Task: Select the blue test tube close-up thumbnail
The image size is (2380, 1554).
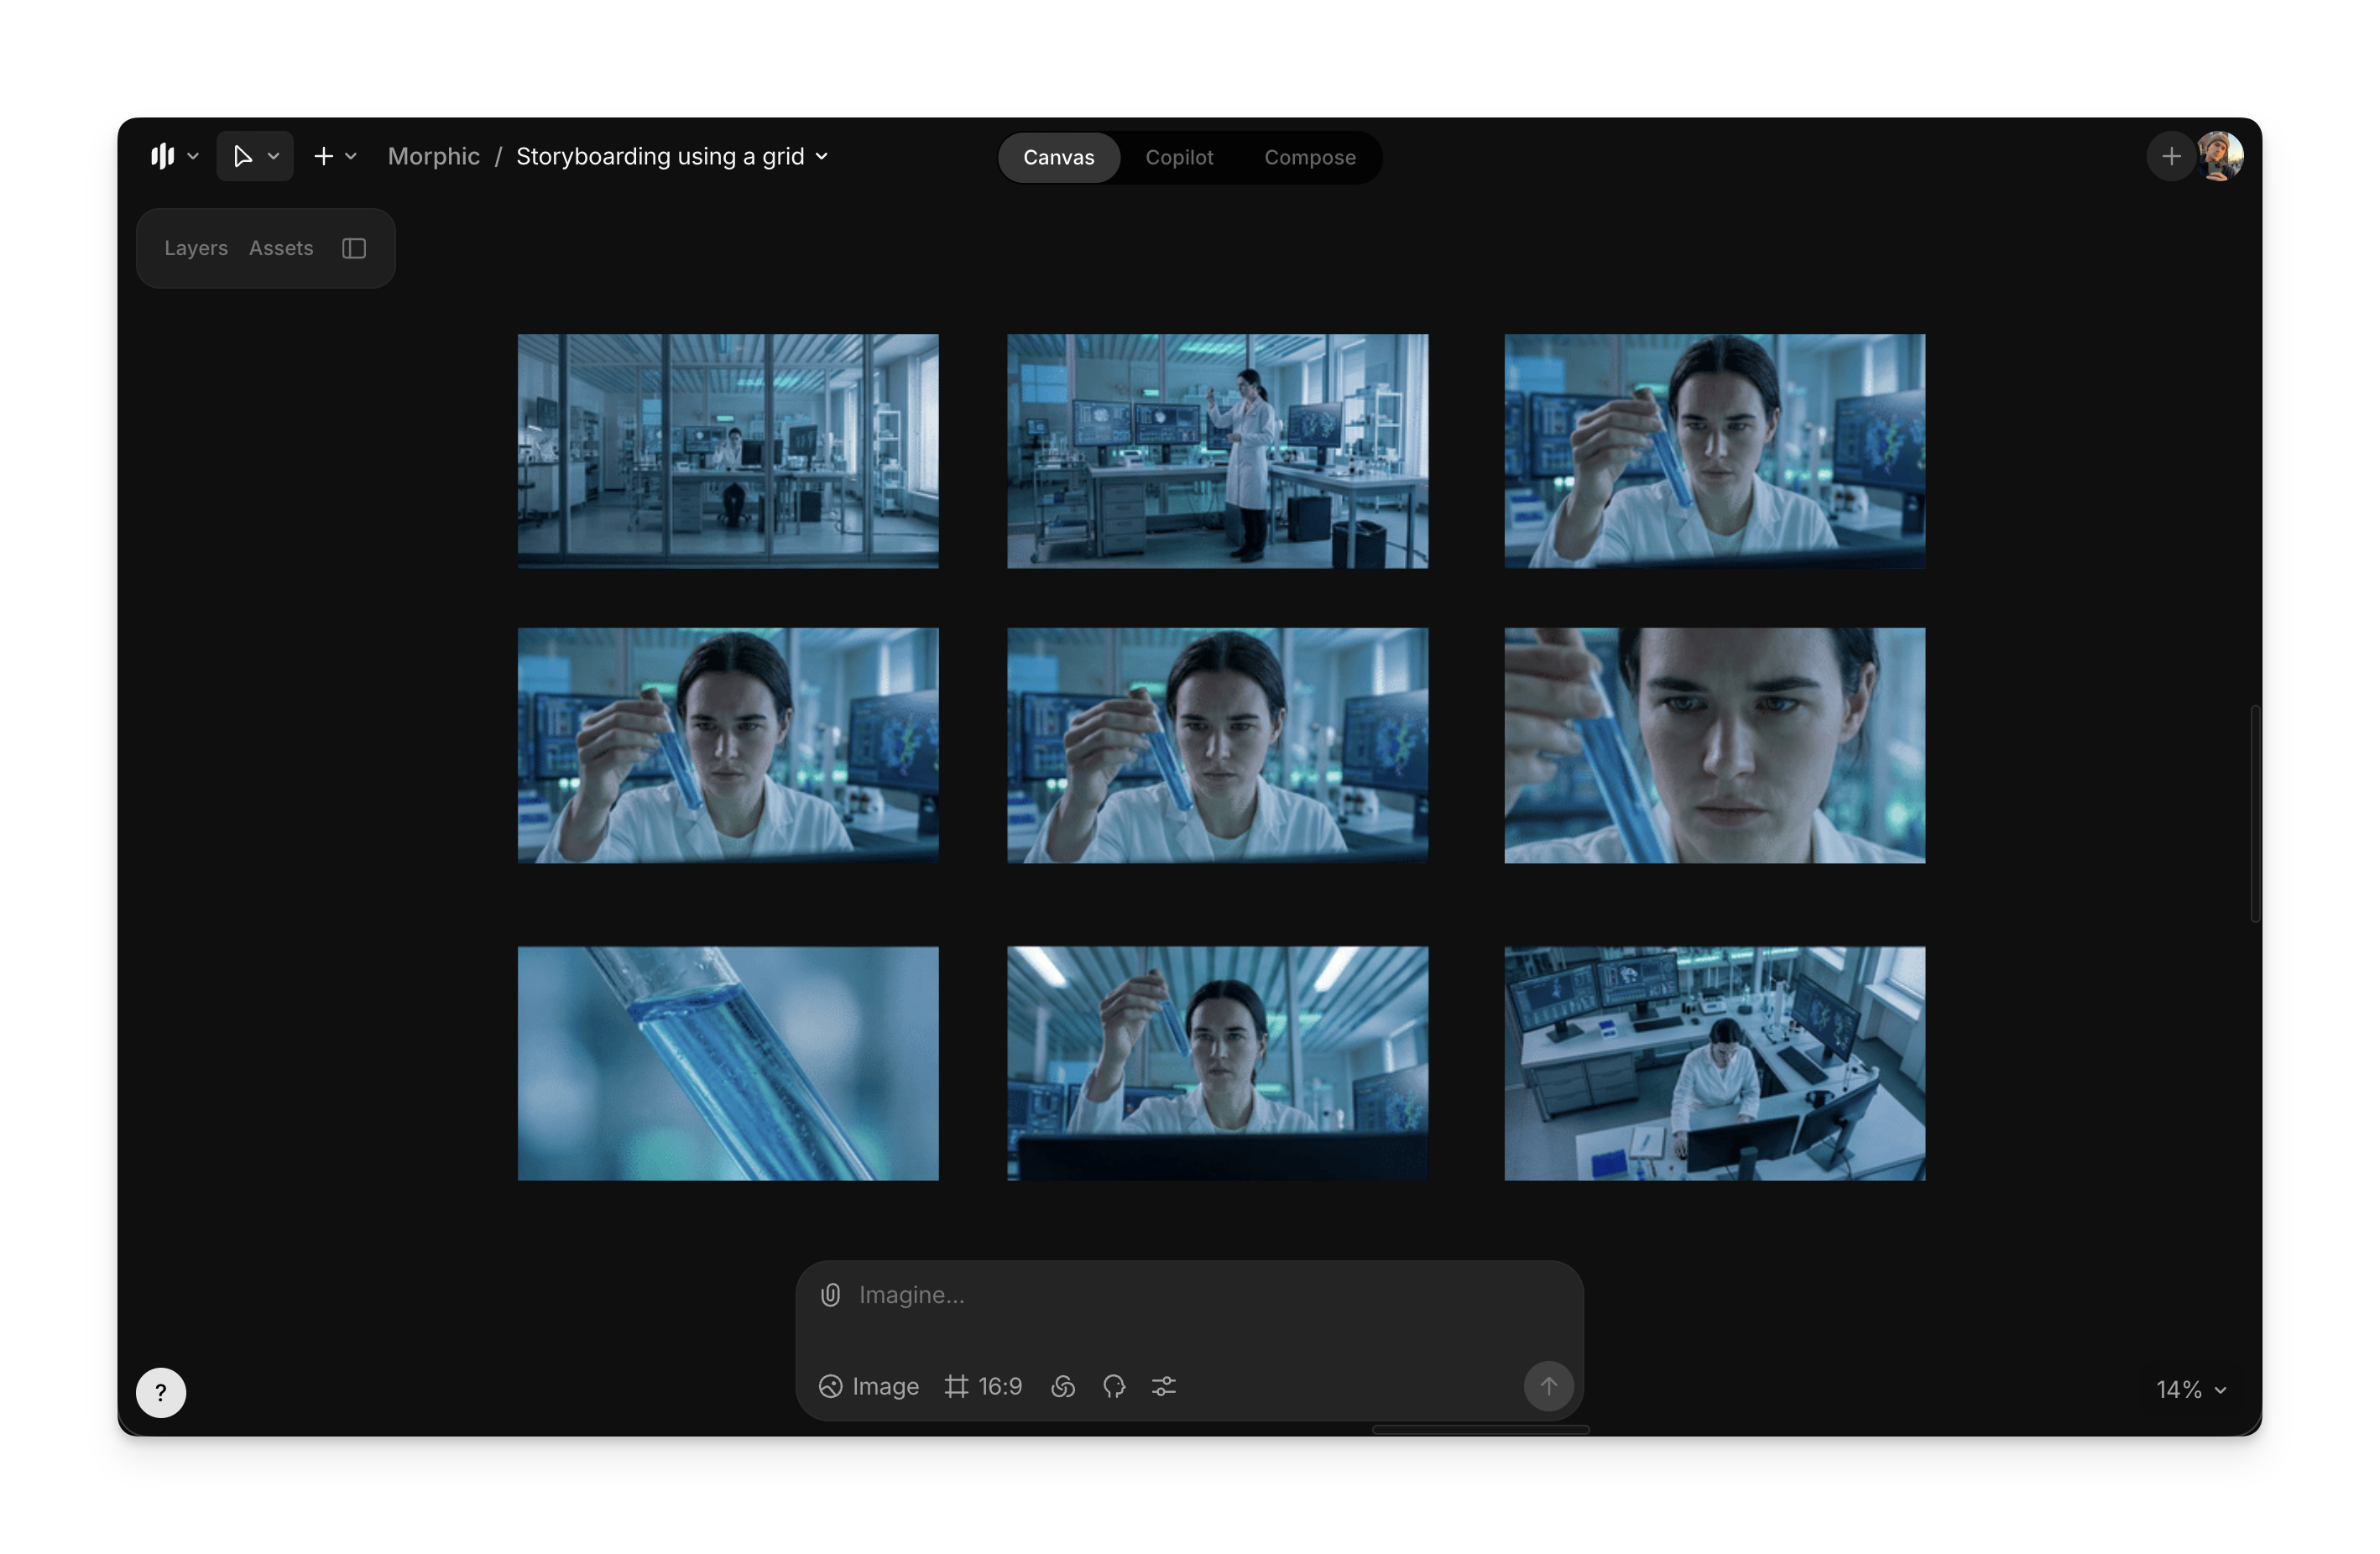Action: [728, 1063]
